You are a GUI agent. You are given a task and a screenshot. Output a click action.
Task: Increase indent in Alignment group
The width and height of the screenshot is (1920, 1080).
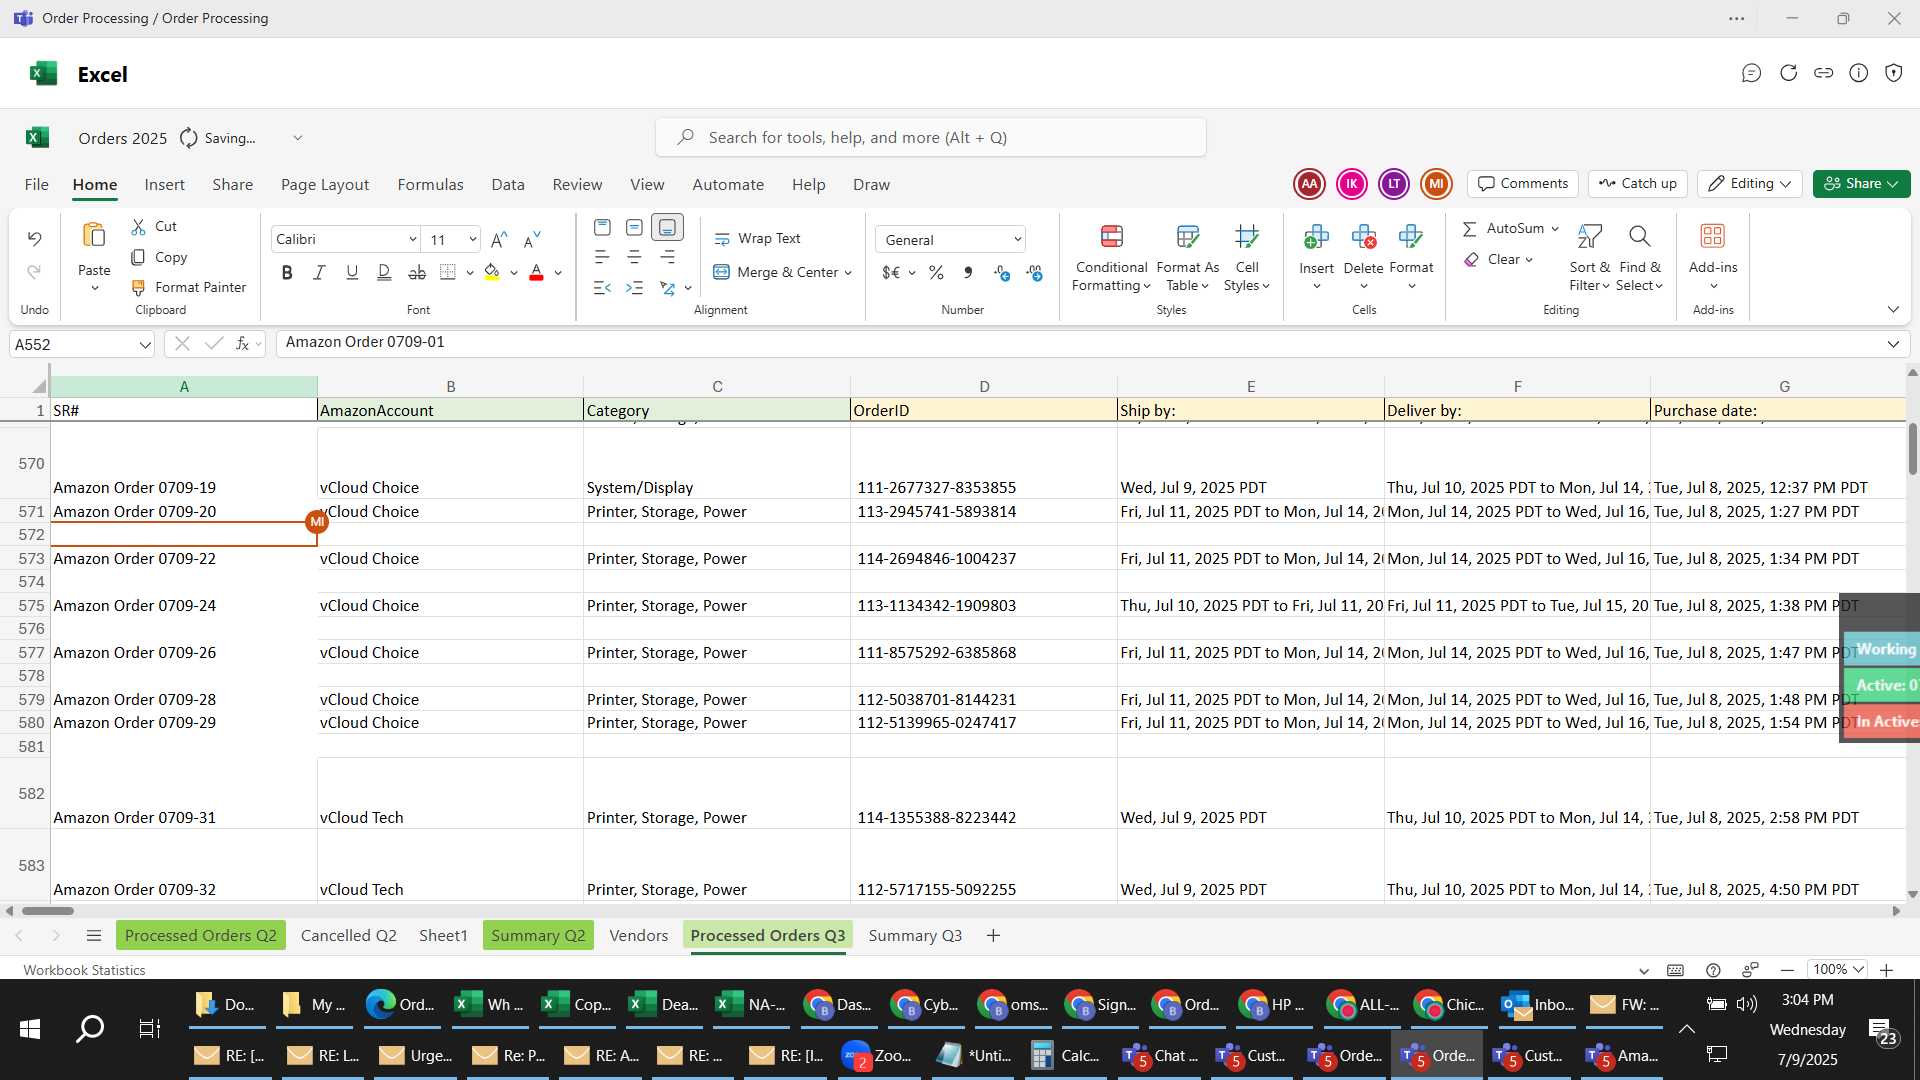coord(634,288)
